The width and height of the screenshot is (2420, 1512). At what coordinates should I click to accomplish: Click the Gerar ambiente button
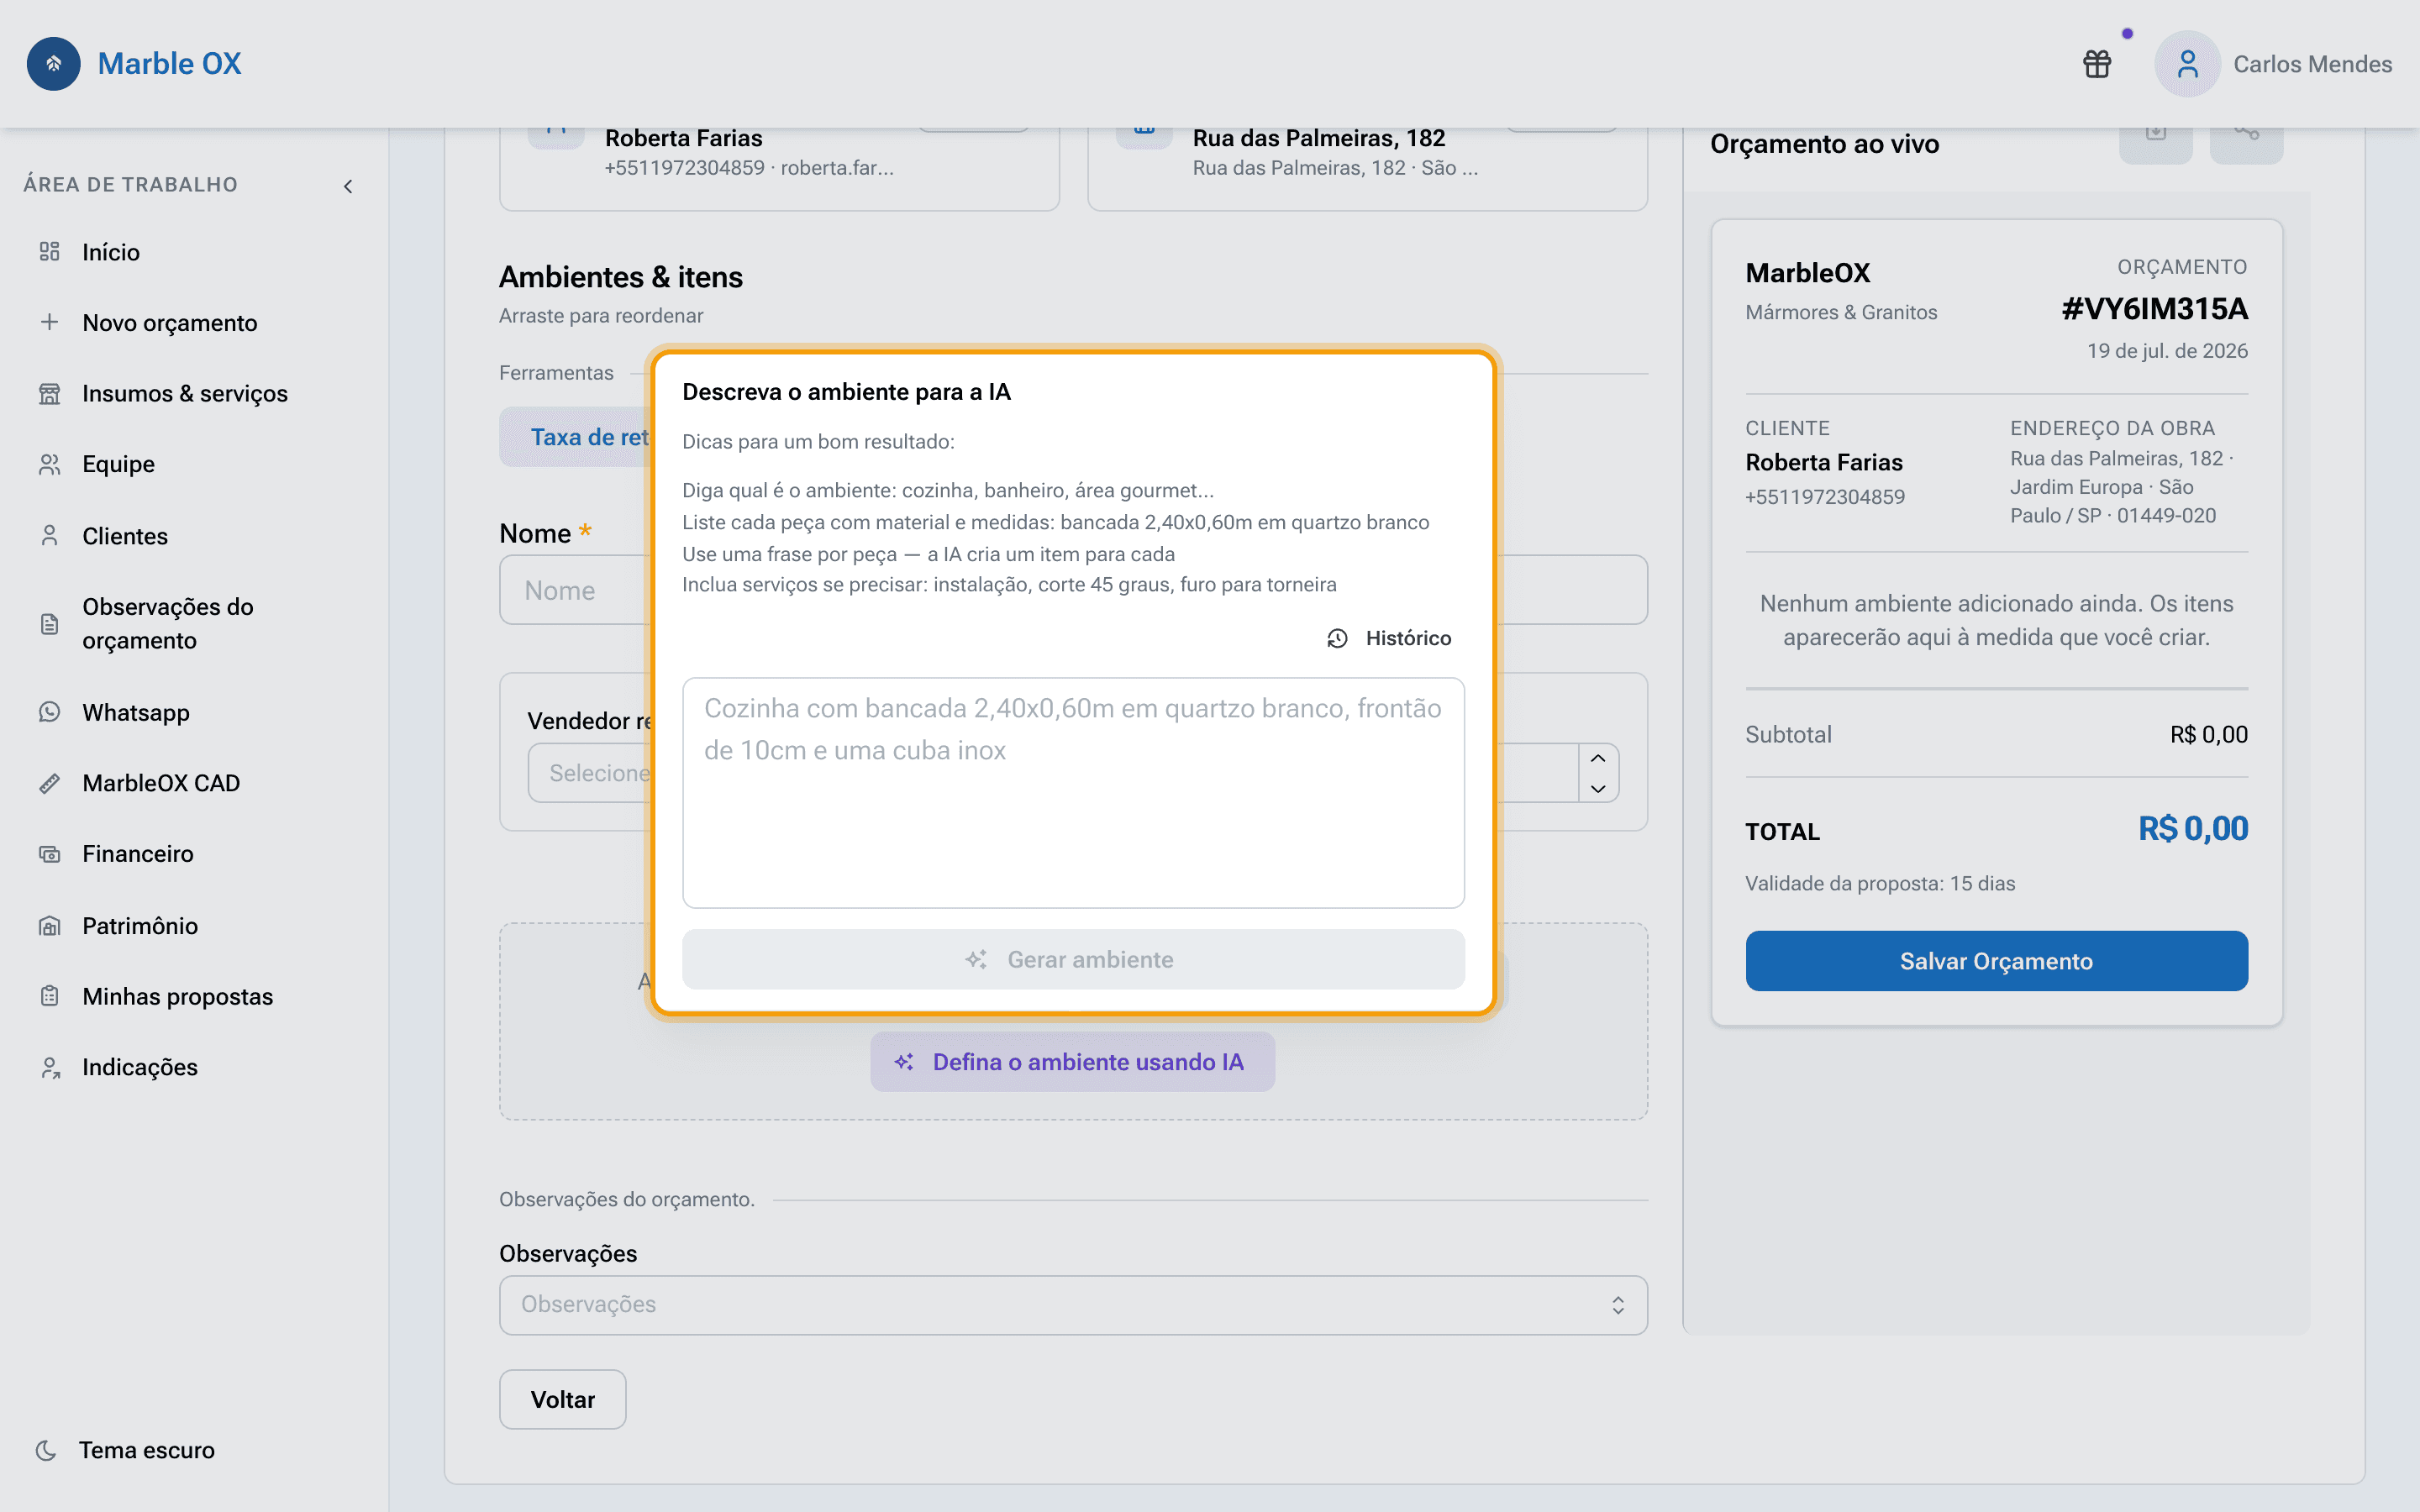pos(1073,959)
